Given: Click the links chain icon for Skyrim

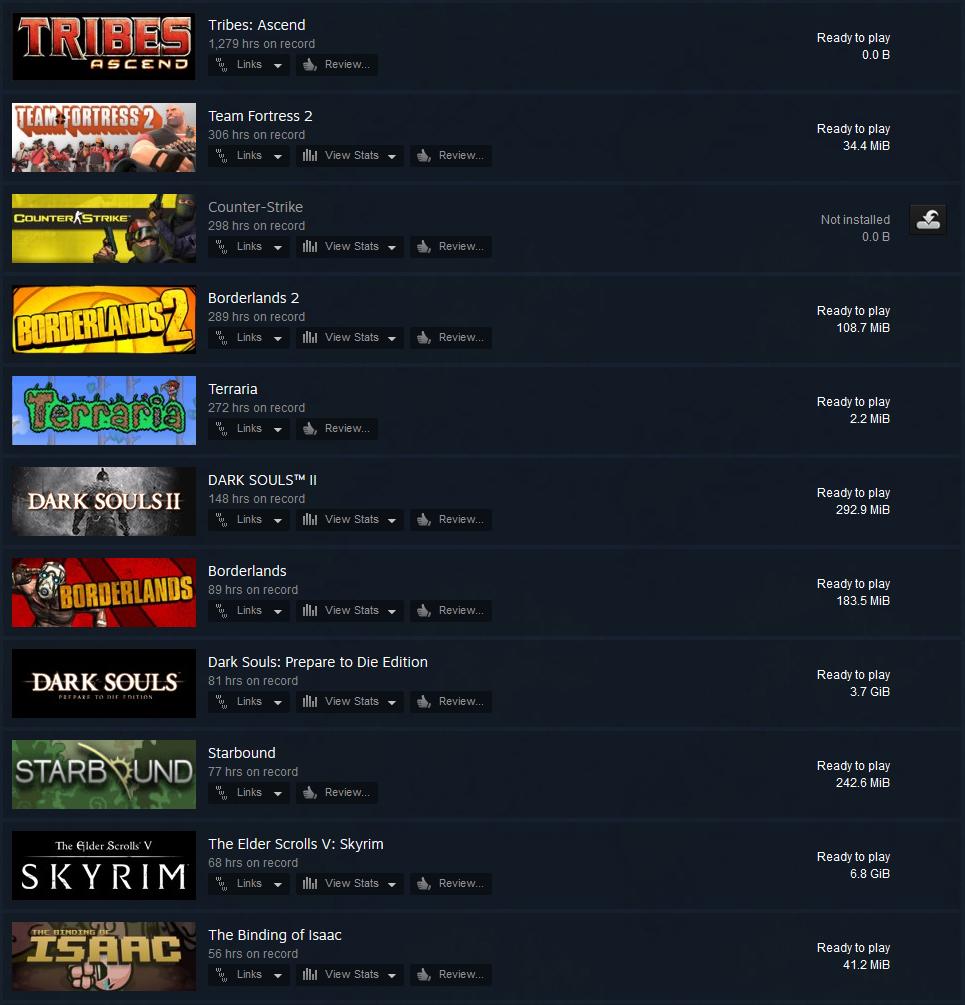Looking at the screenshot, I should (x=221, y=884).
